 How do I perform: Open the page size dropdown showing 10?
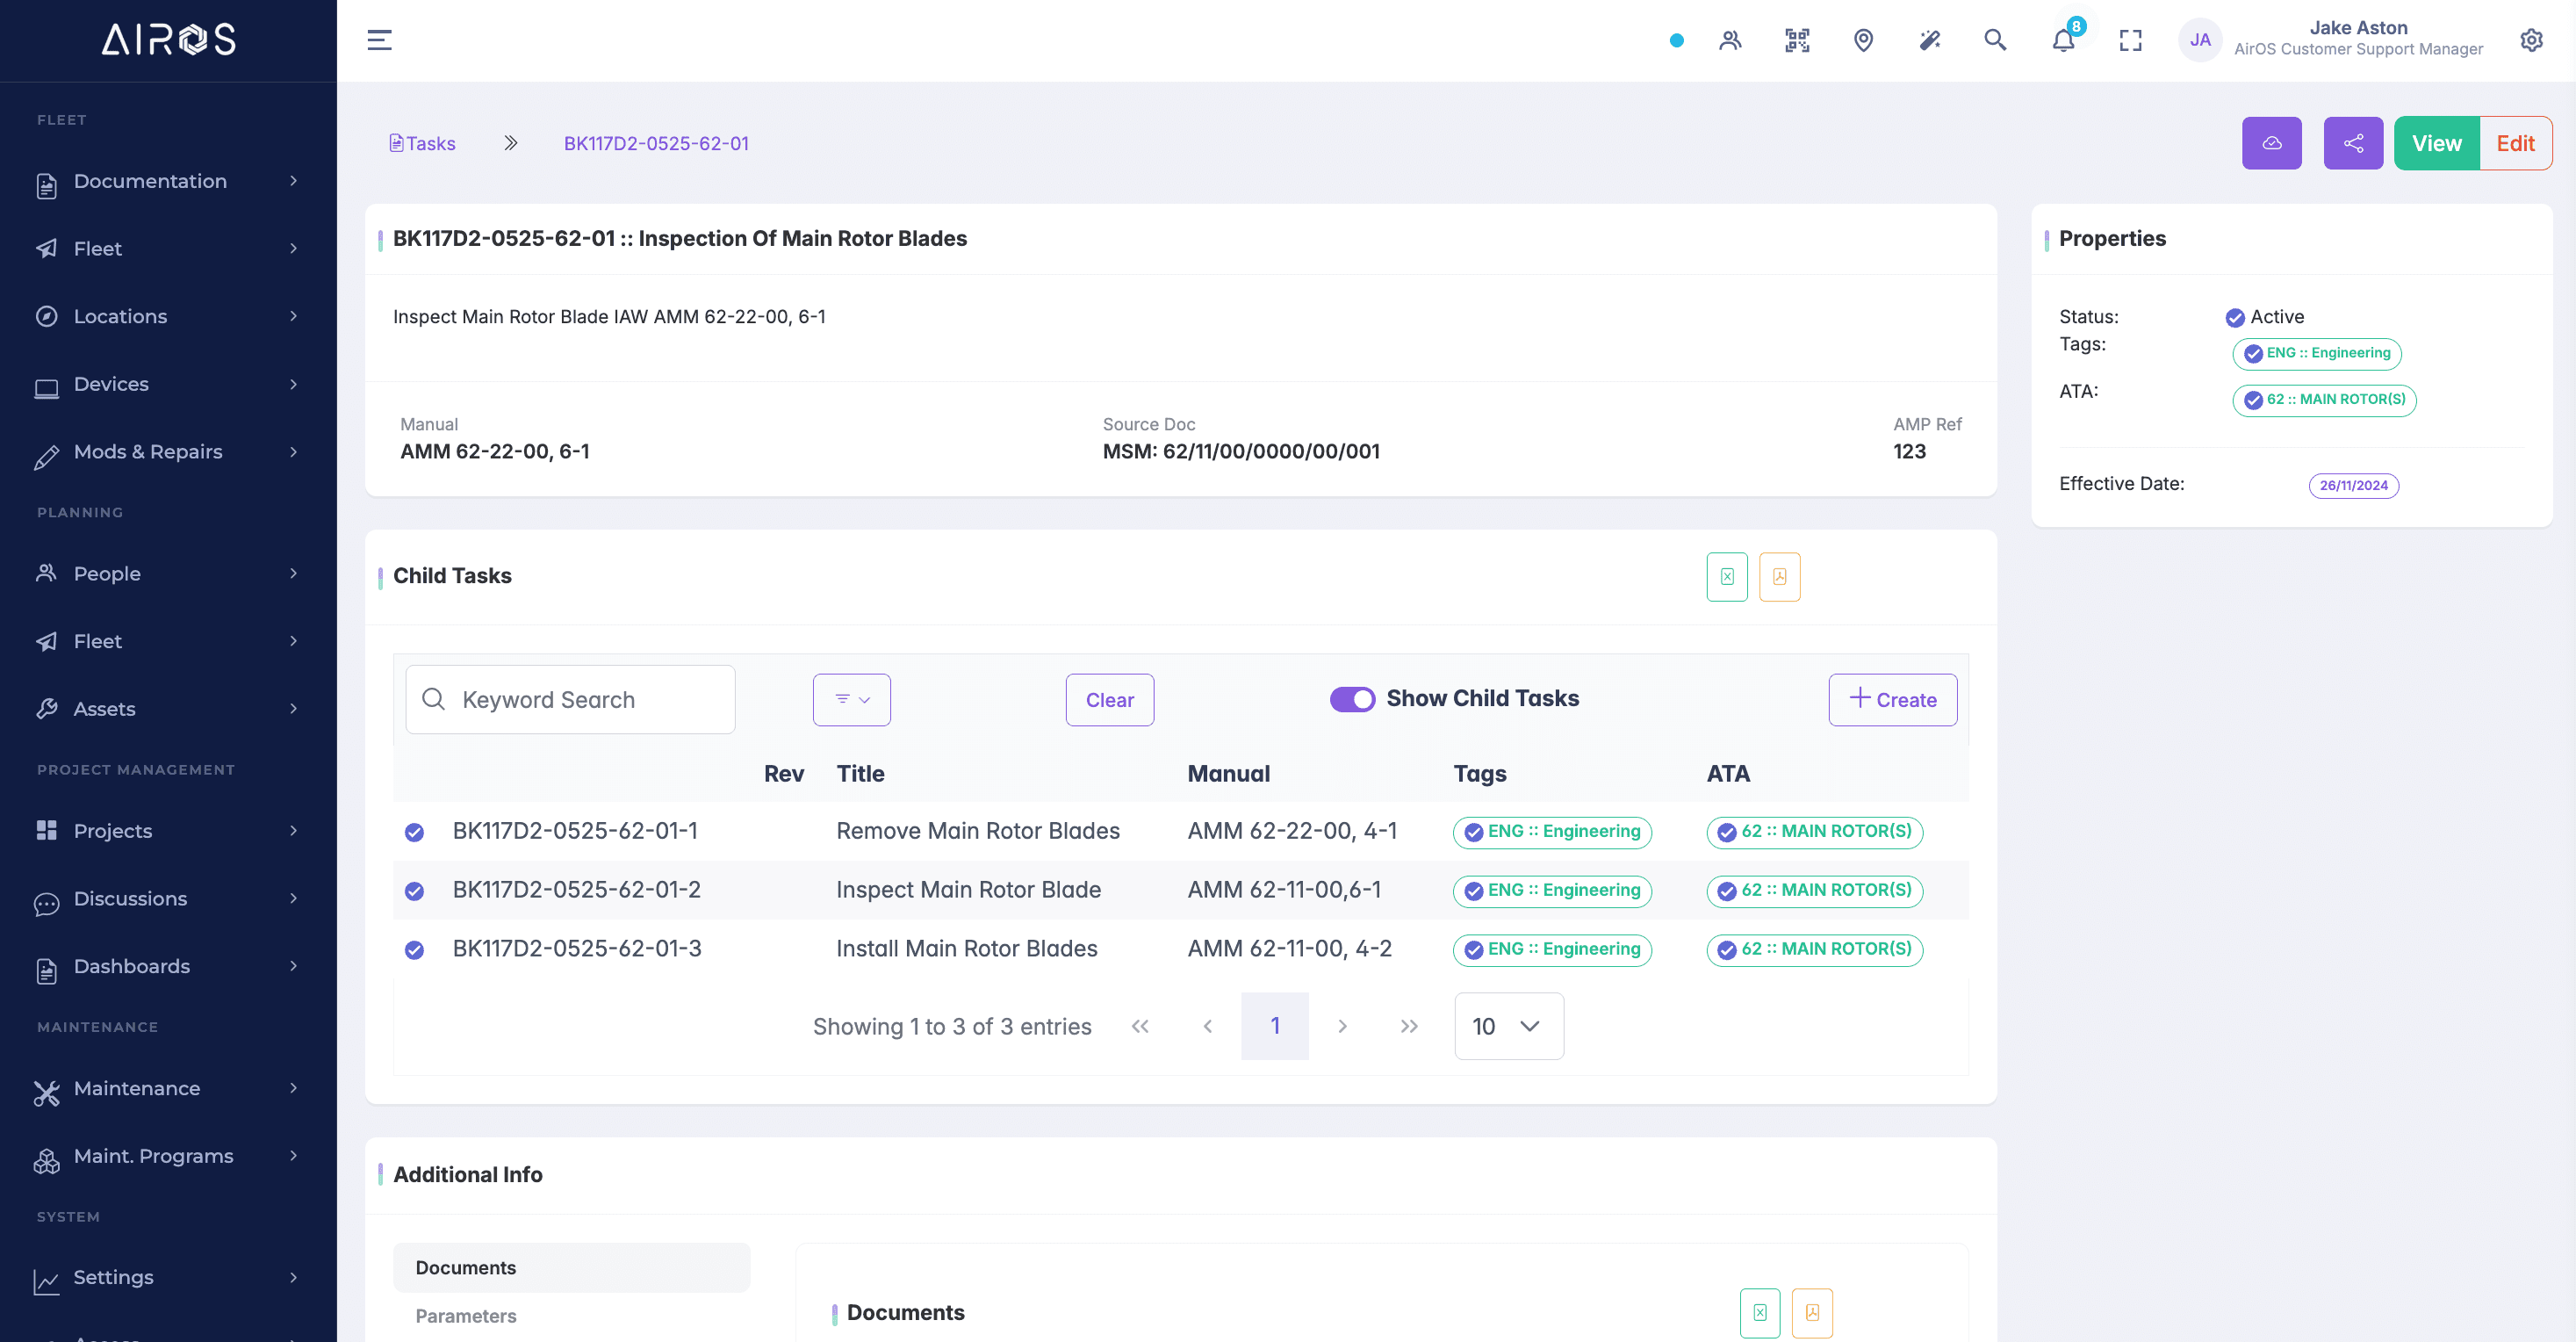point(1508,1026)
